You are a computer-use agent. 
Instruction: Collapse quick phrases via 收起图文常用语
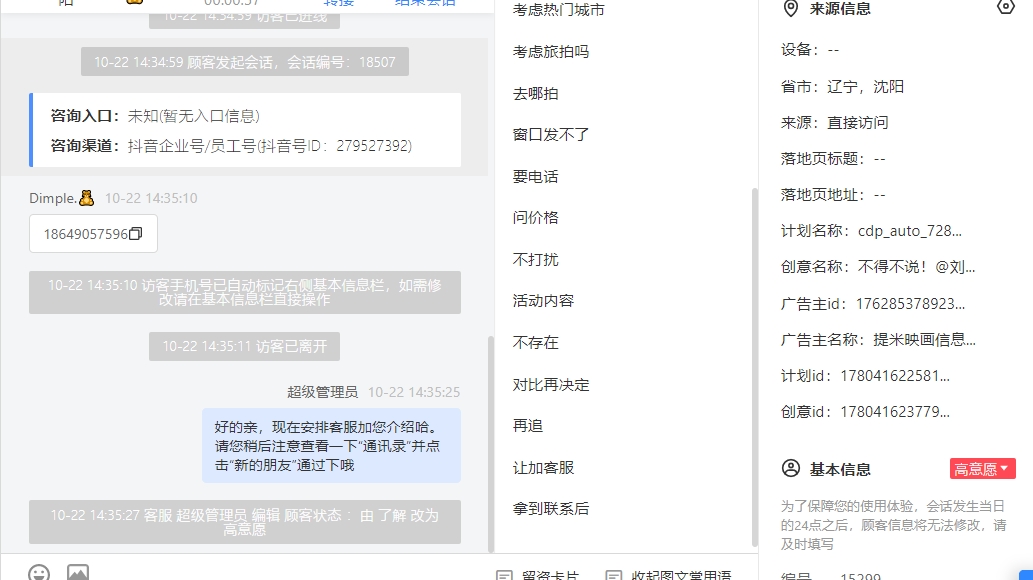pos(669,575)
